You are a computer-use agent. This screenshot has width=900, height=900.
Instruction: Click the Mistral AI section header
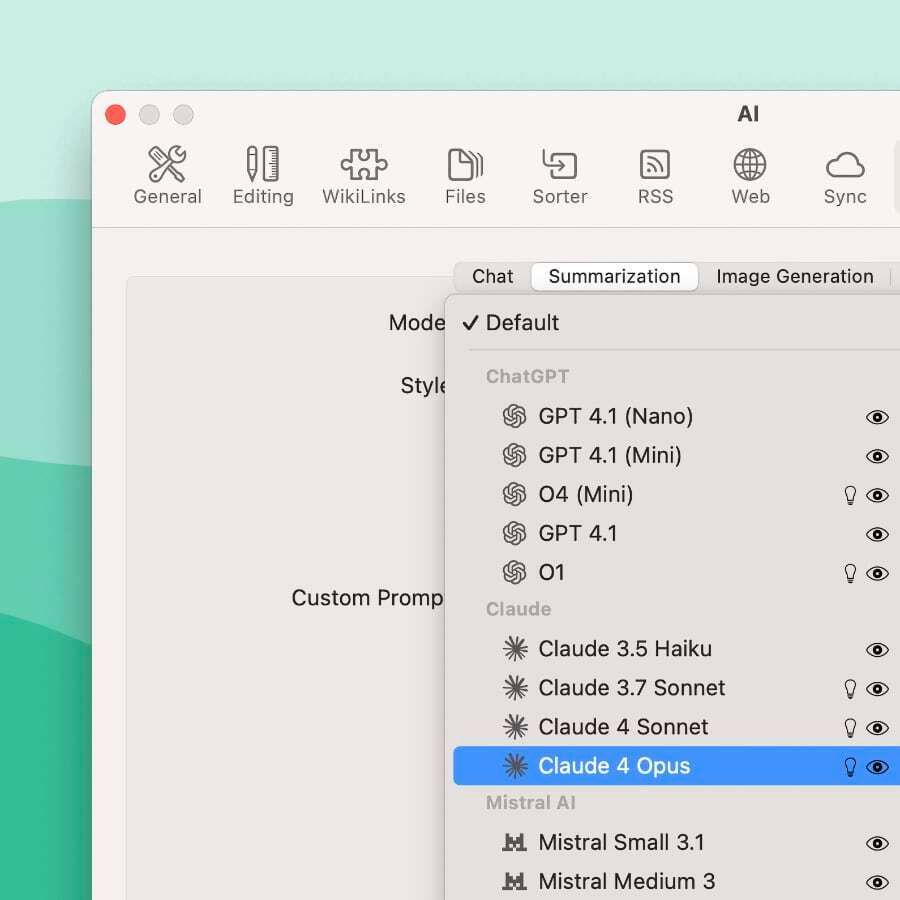pyautogui.click(x=530, y=802)
